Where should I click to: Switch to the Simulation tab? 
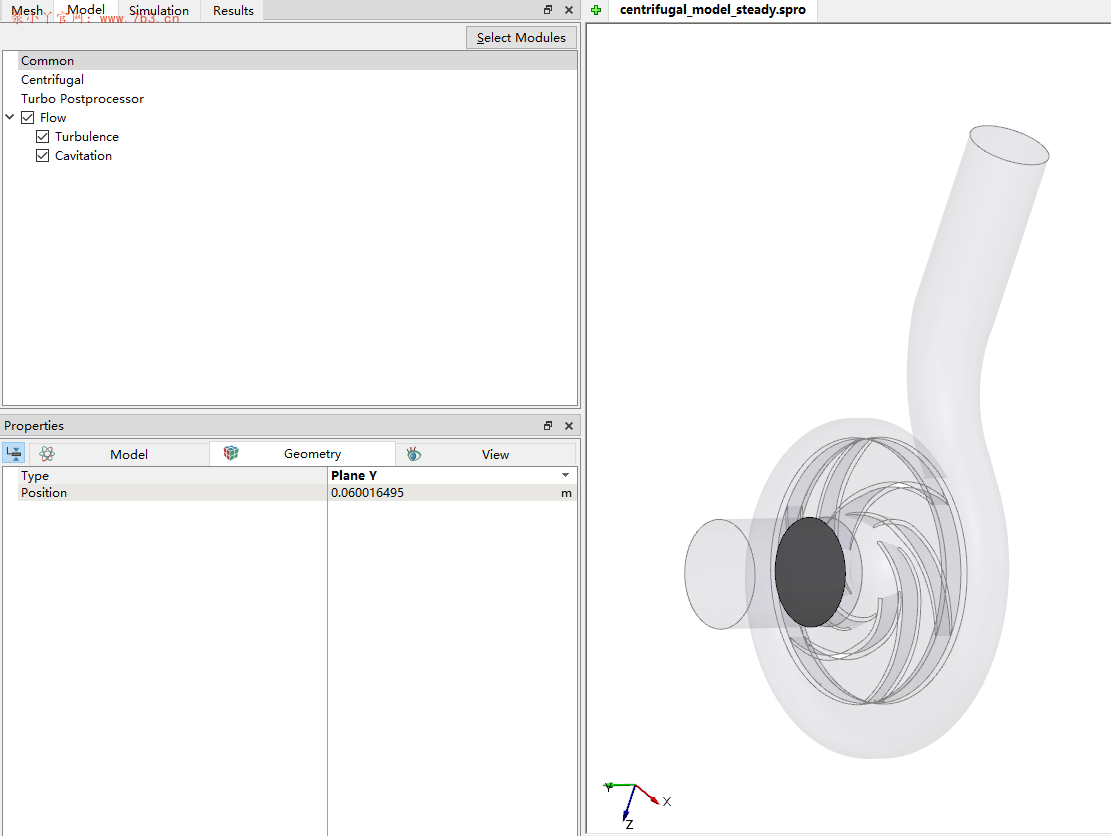pyautogui.click(x=159, y=11)
